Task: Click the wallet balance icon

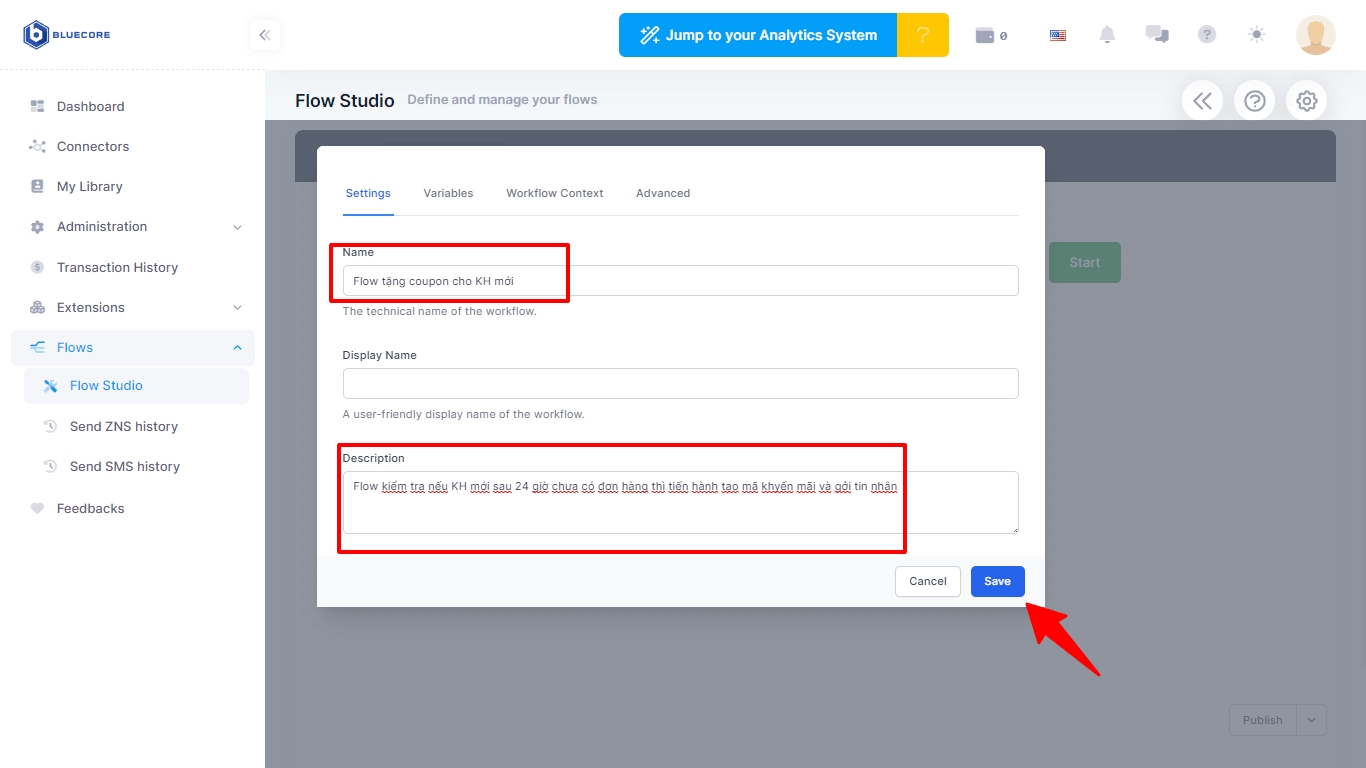Action: [x=986, y=35]
